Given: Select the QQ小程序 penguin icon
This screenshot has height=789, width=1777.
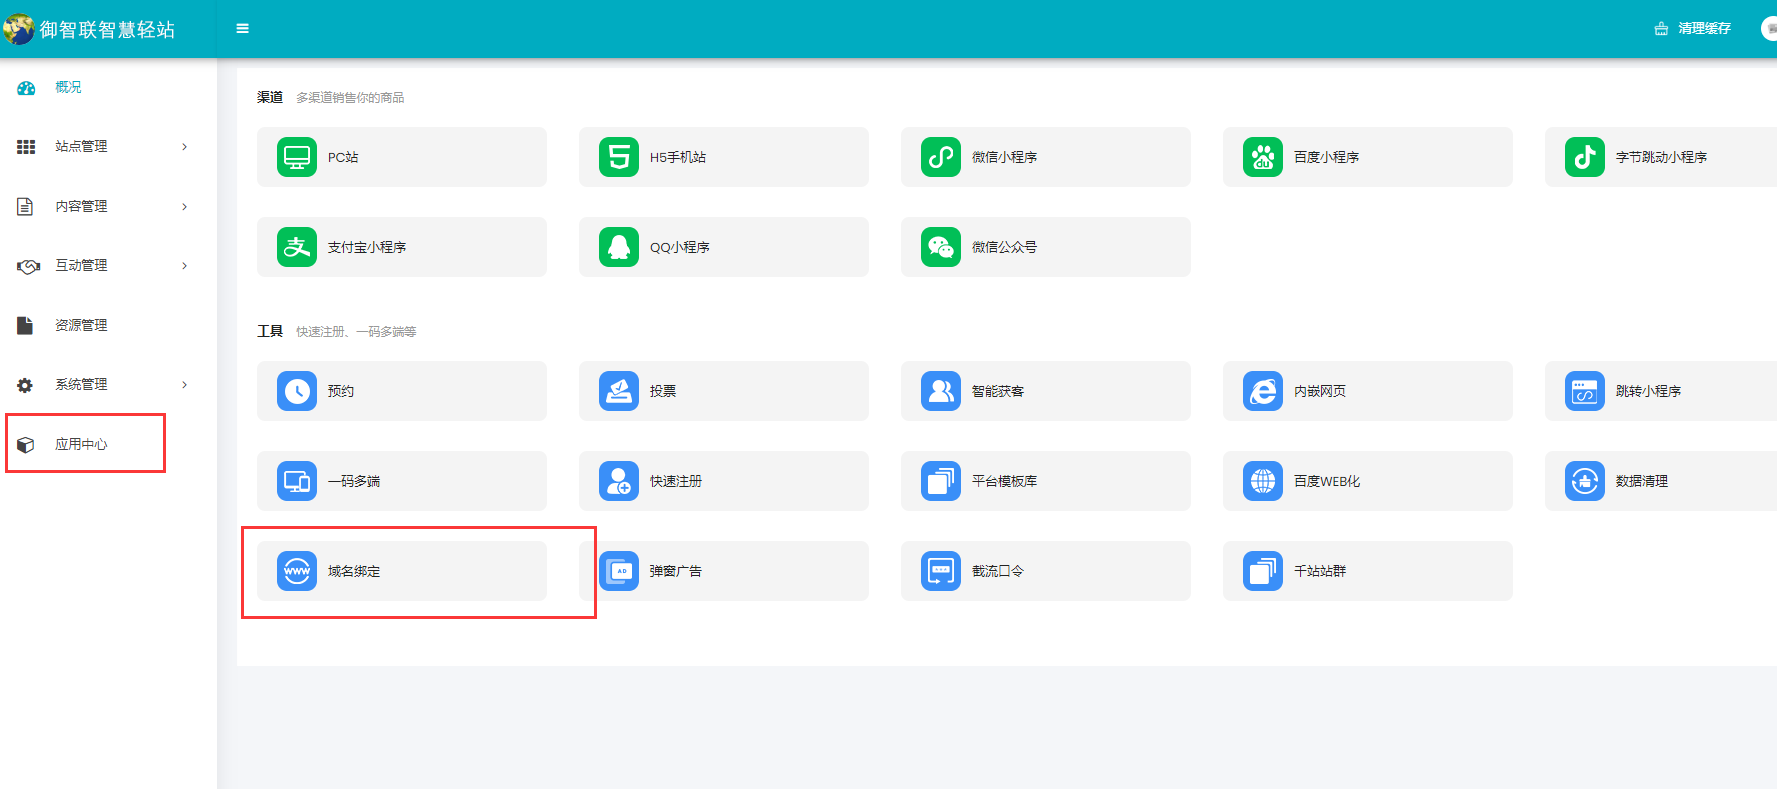Looking at the screenshot, I should [619, 247].
